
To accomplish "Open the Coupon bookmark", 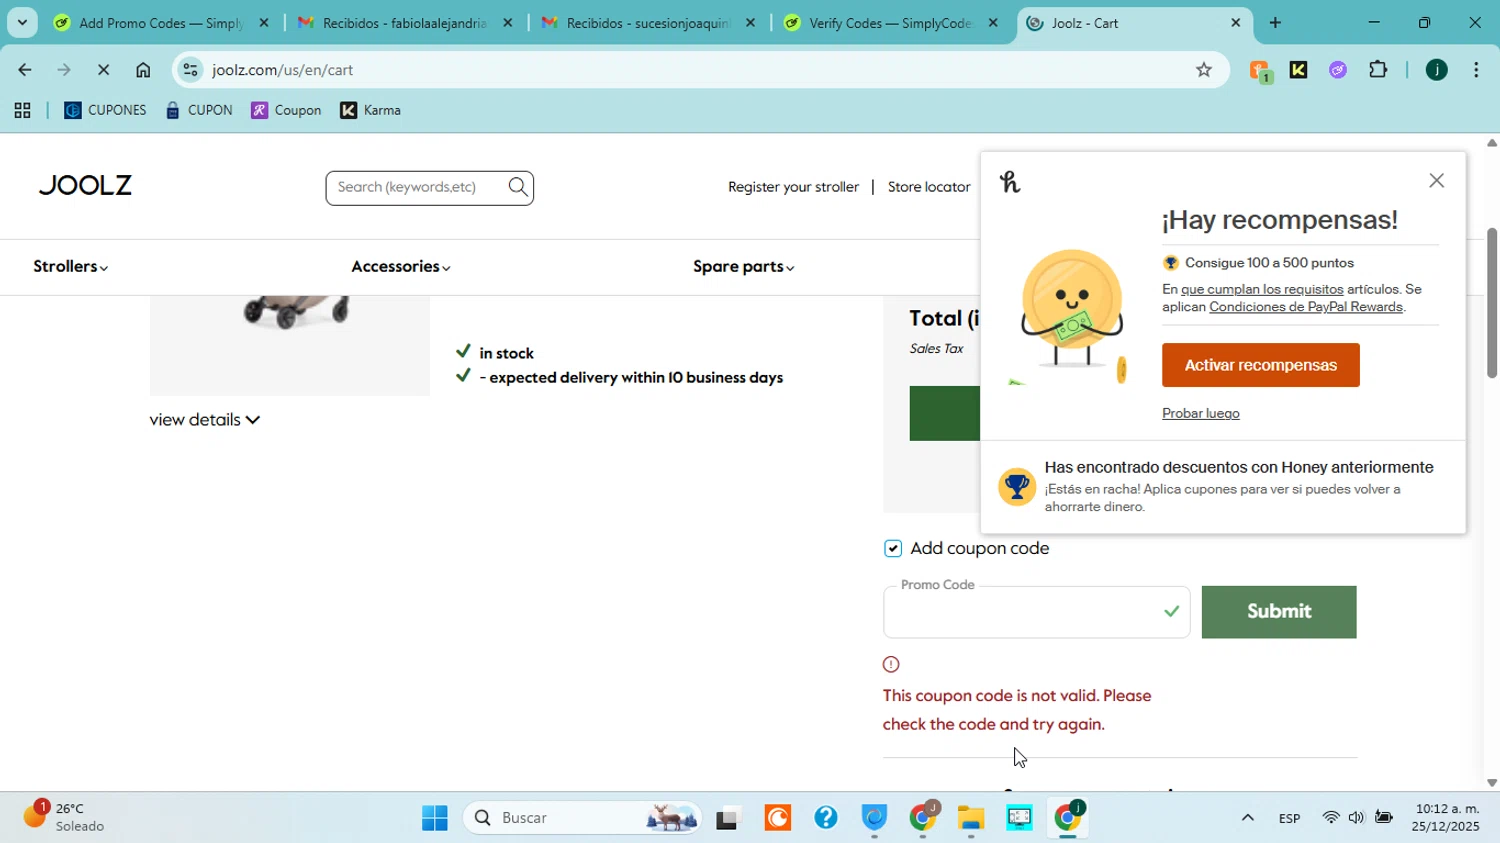I will 286,111.
